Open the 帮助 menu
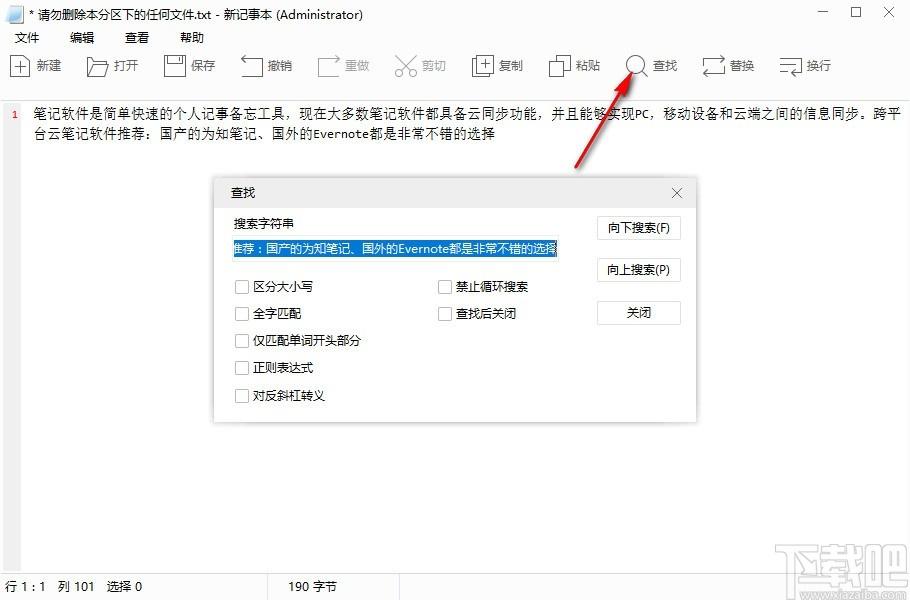910x600 pixels. click(192, 38)
